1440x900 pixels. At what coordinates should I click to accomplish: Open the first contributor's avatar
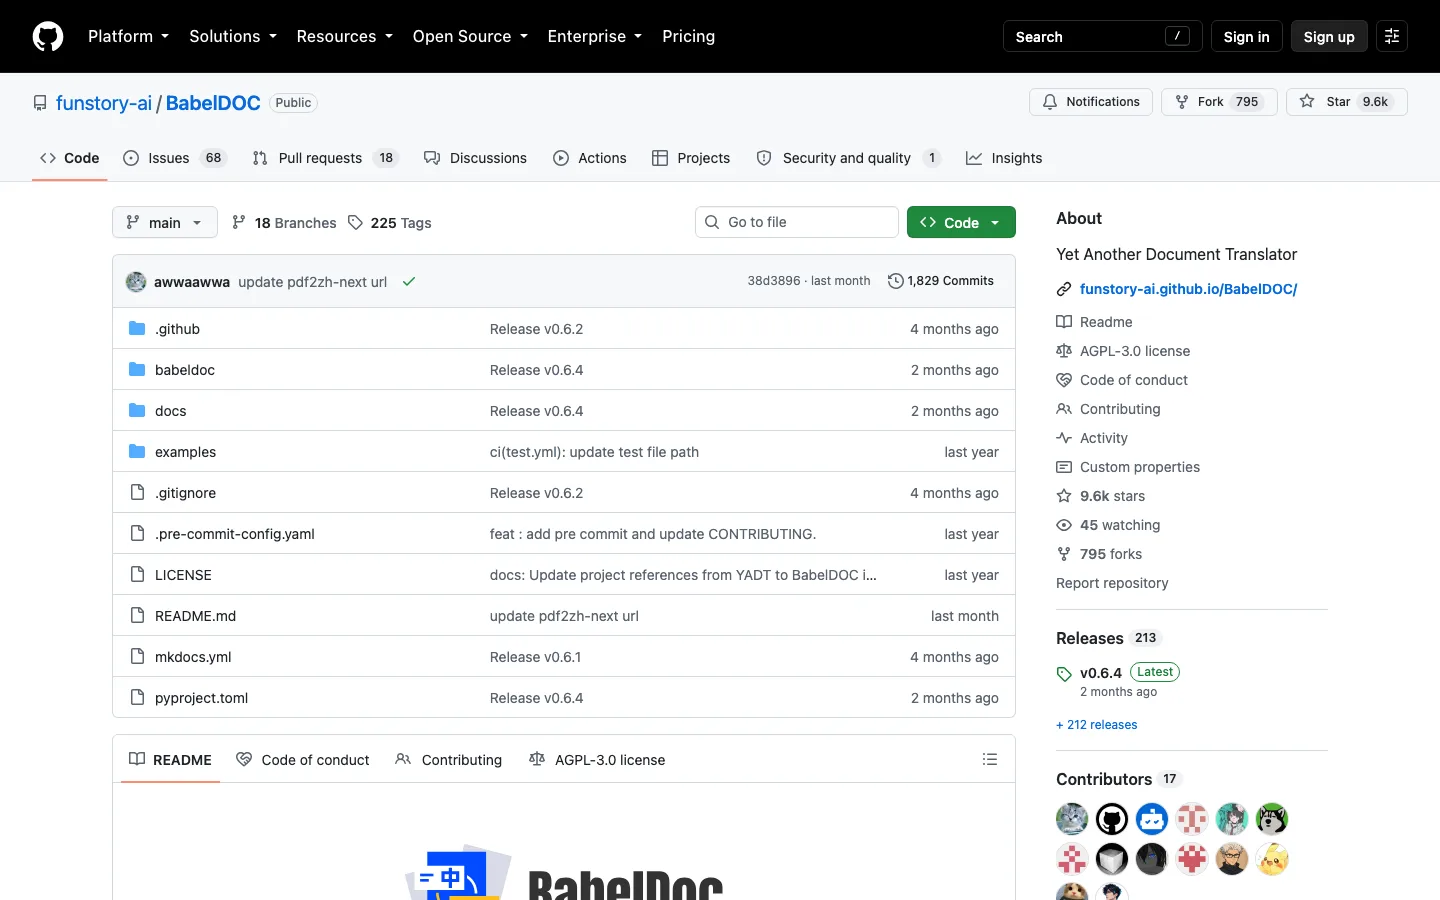[x=1072, y=819]
